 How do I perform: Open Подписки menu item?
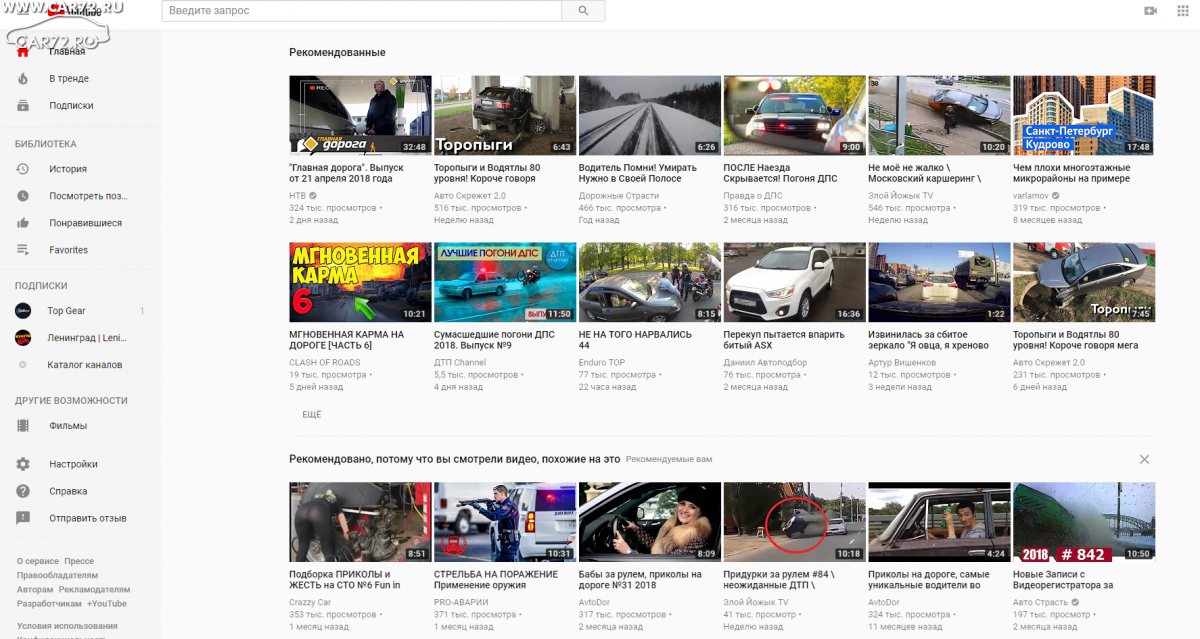pyautogui.click(x=71, y=105)
